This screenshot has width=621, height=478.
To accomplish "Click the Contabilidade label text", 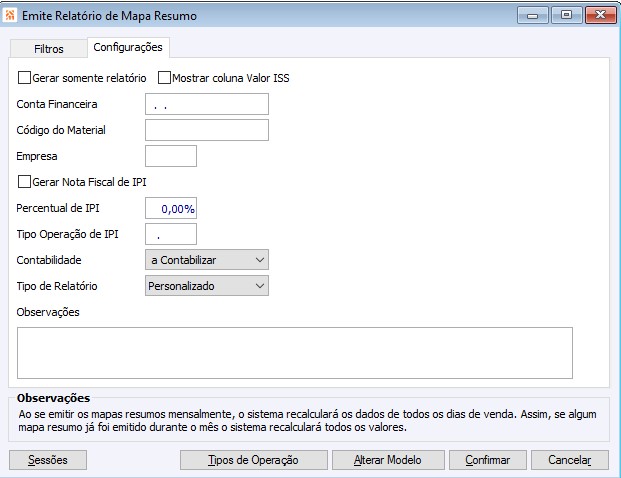I will (x=49, y=260).
